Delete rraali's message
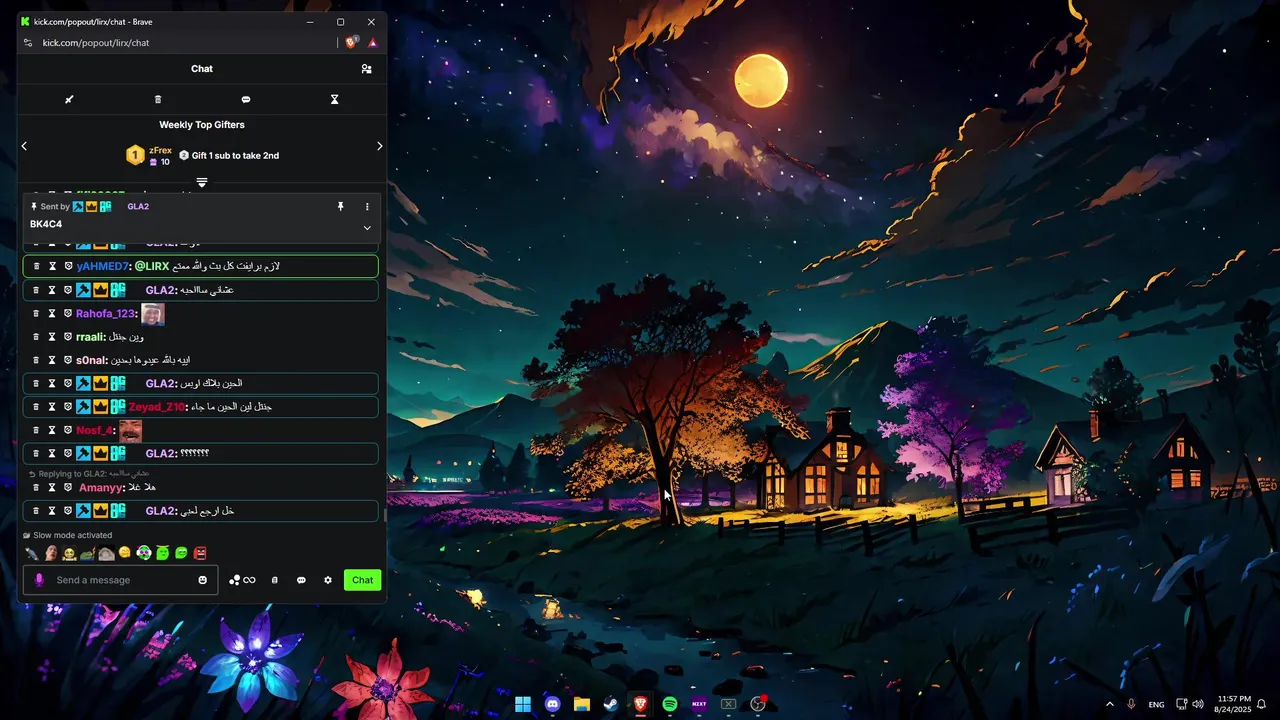This screenshot has width=1280, height=720. click(x=37, y=337)
